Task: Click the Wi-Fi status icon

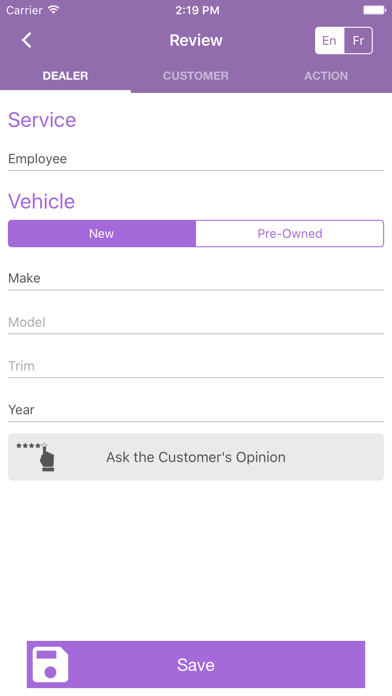Action: (54, 10)
